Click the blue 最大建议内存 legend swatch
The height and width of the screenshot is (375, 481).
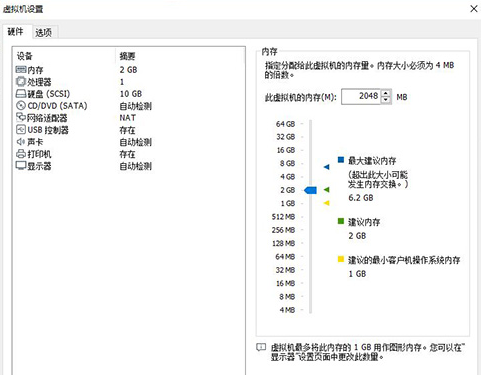(x=341, y=160)
